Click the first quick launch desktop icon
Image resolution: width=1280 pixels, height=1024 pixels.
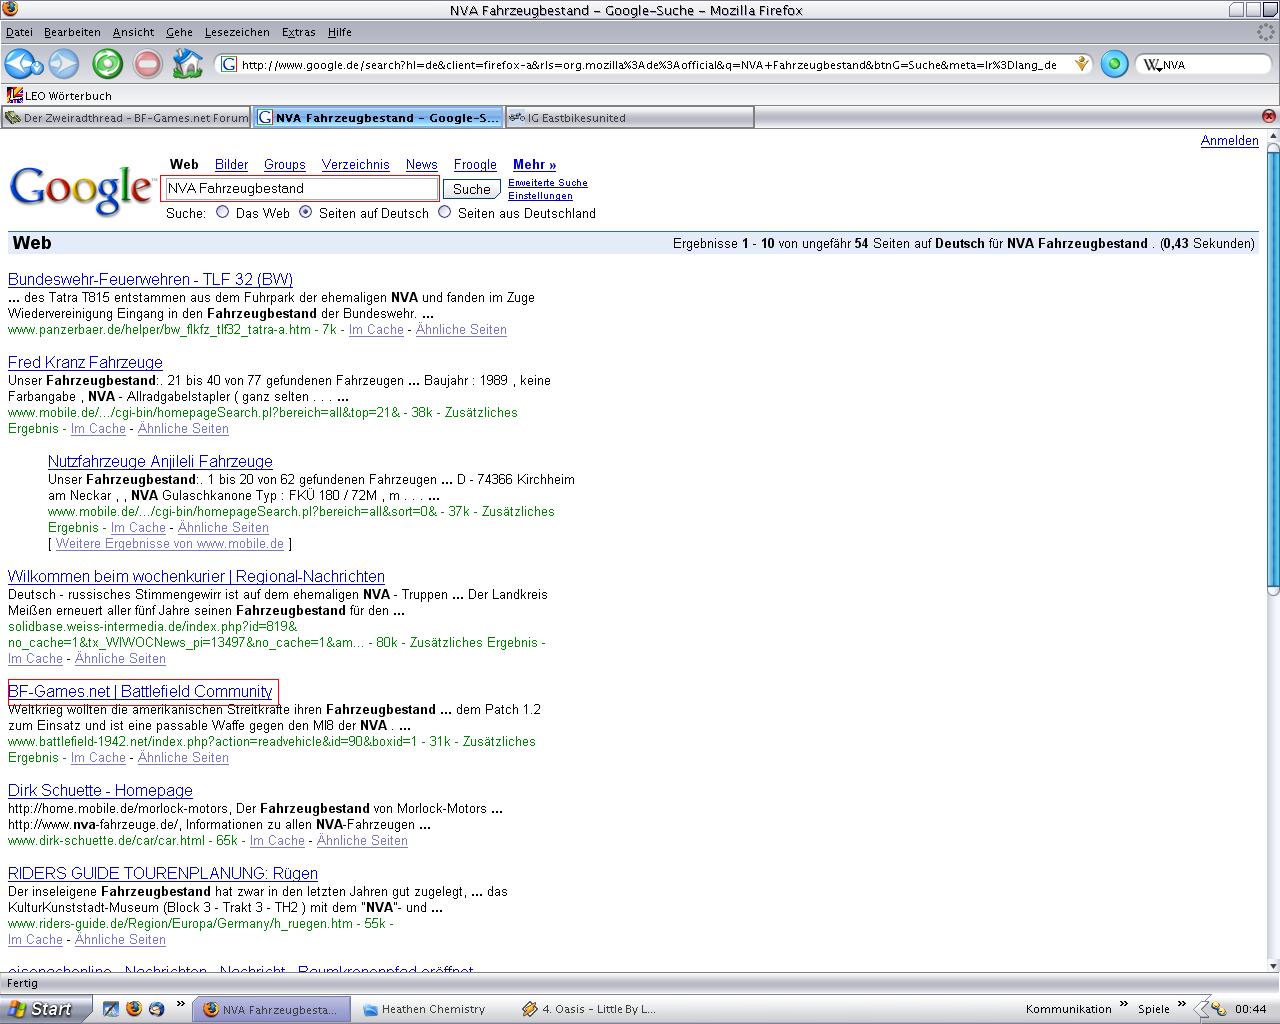111,1009
